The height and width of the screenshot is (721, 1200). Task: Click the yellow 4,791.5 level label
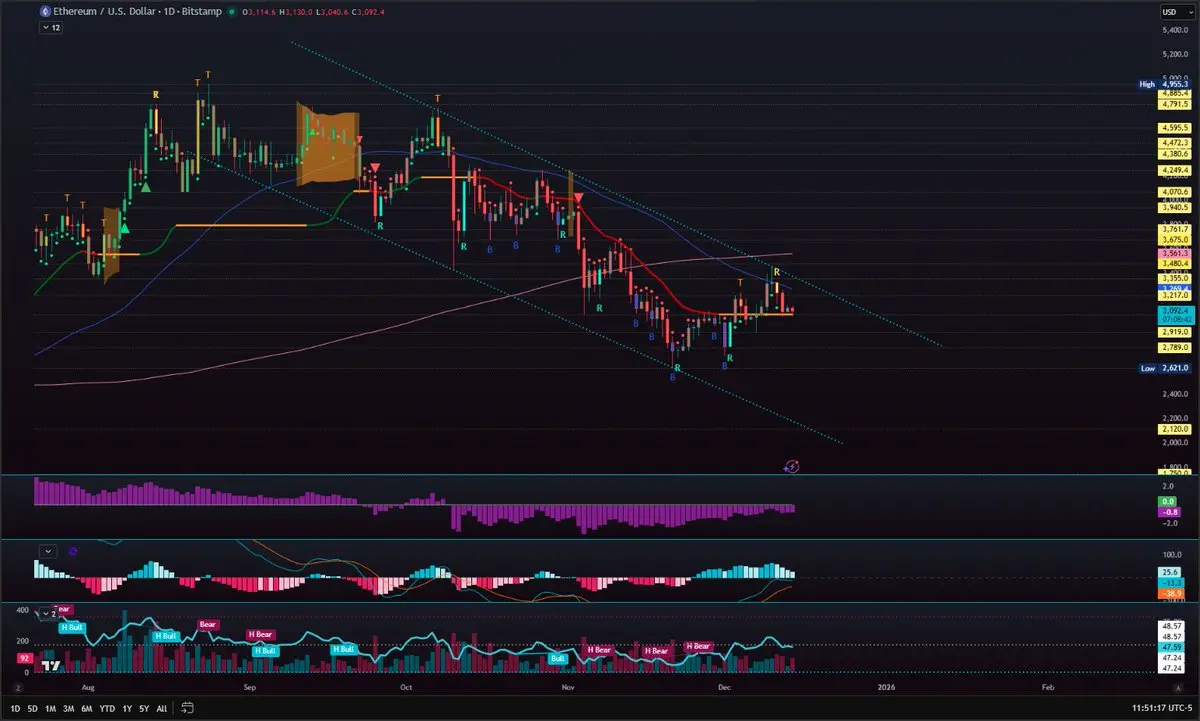(x=1173, y=104)
